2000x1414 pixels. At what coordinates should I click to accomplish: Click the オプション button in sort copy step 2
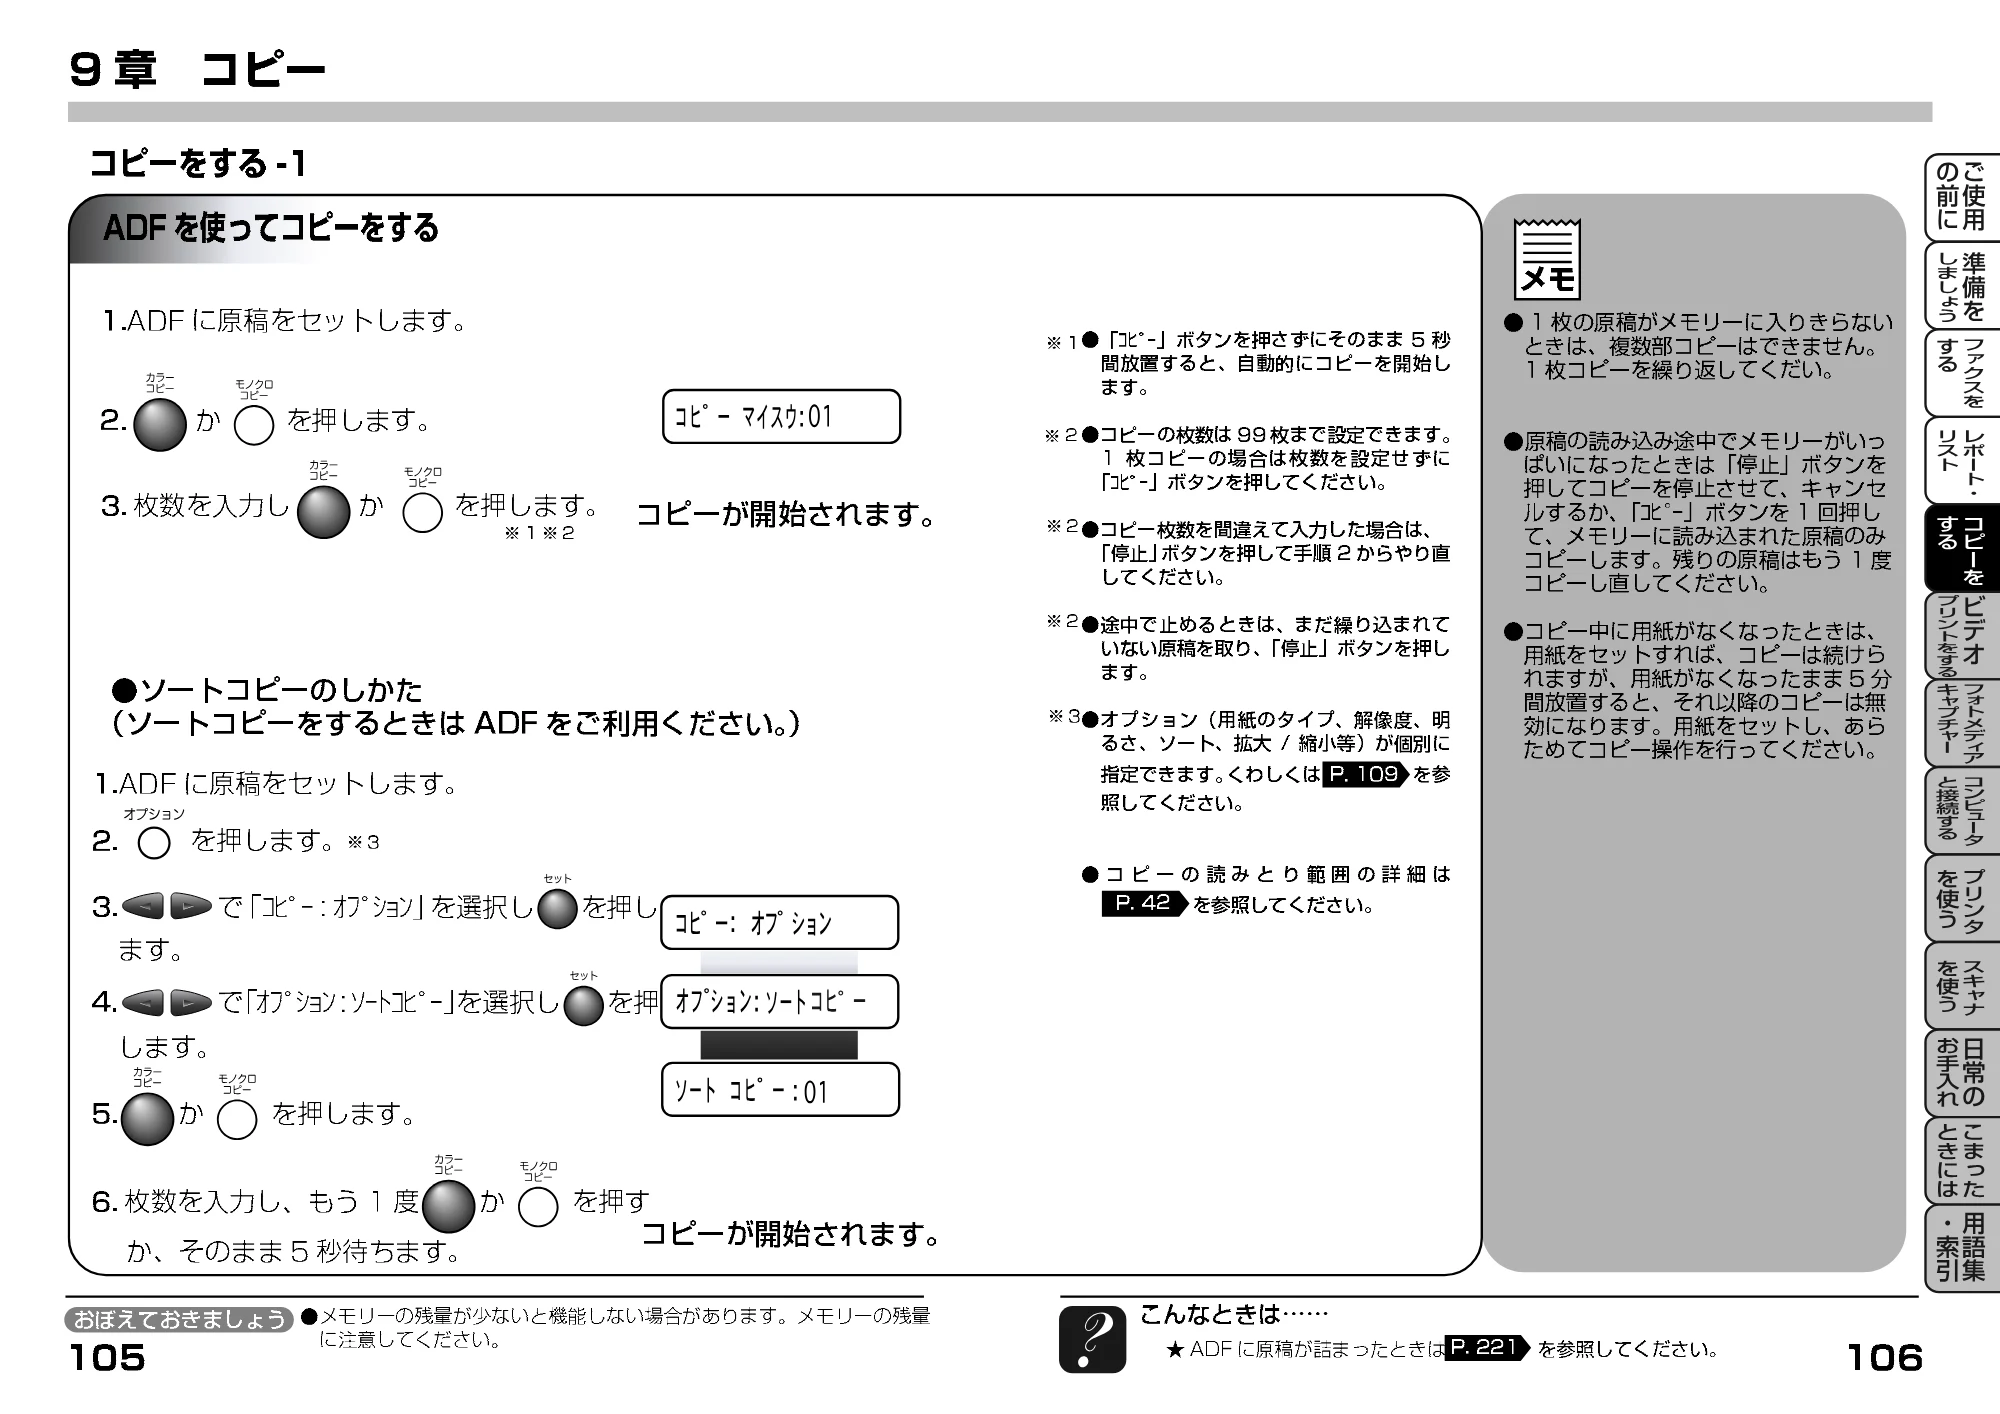tap(154, 843)
